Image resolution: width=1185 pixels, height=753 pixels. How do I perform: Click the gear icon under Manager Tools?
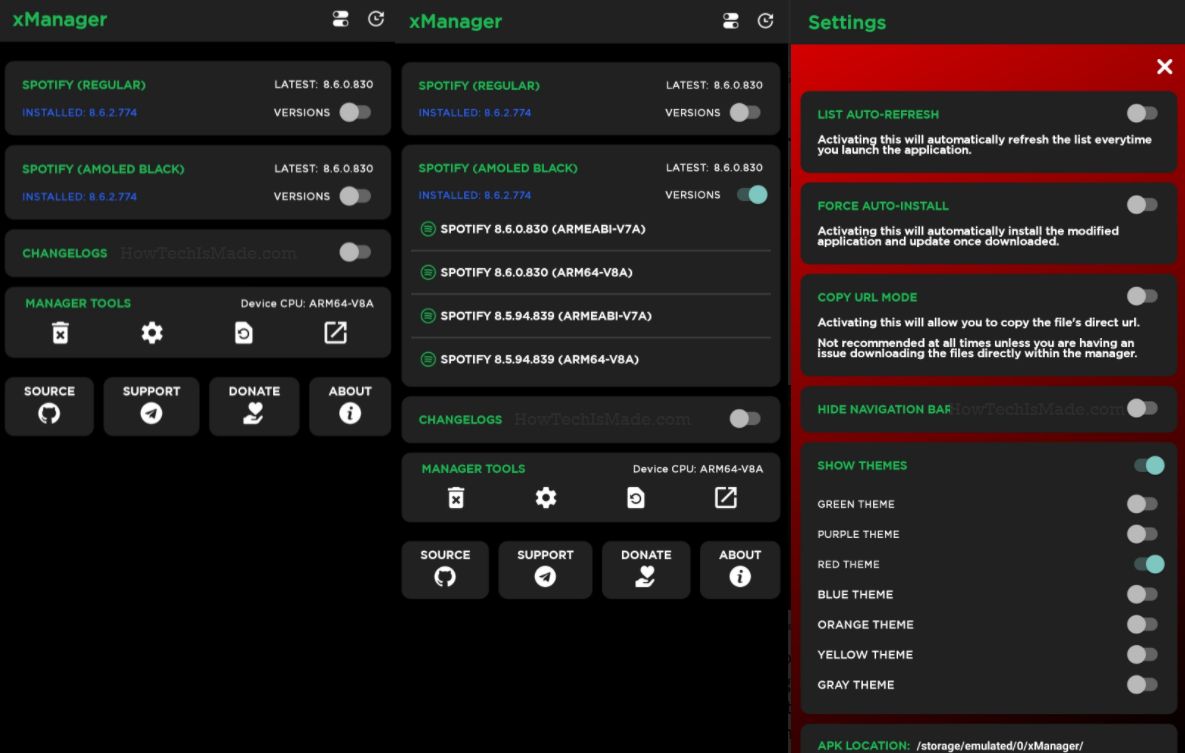(151, 332)
